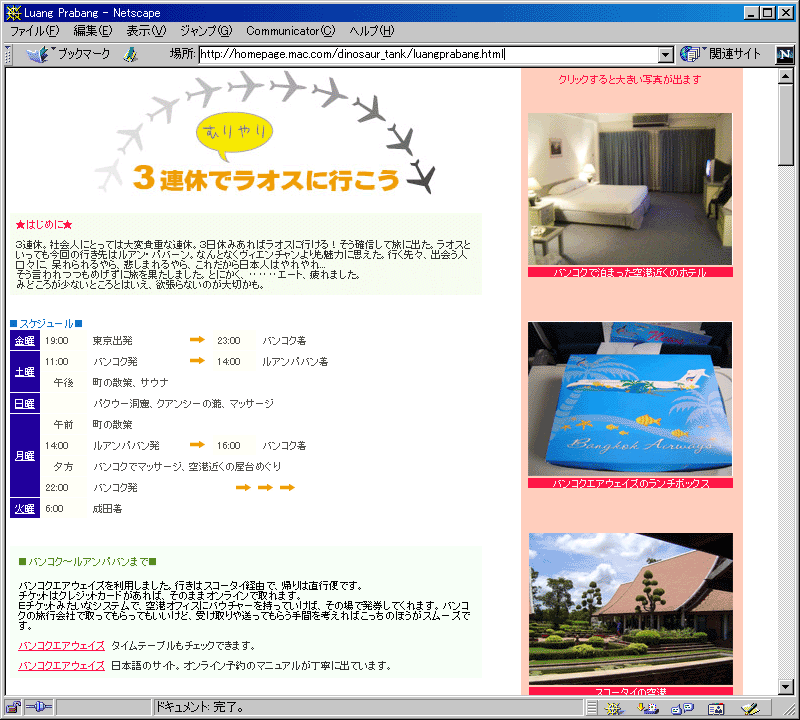Screen dimensions: 800x720
Task: Open the ジャンプ(G) menu
Action: tap(206, 31)
